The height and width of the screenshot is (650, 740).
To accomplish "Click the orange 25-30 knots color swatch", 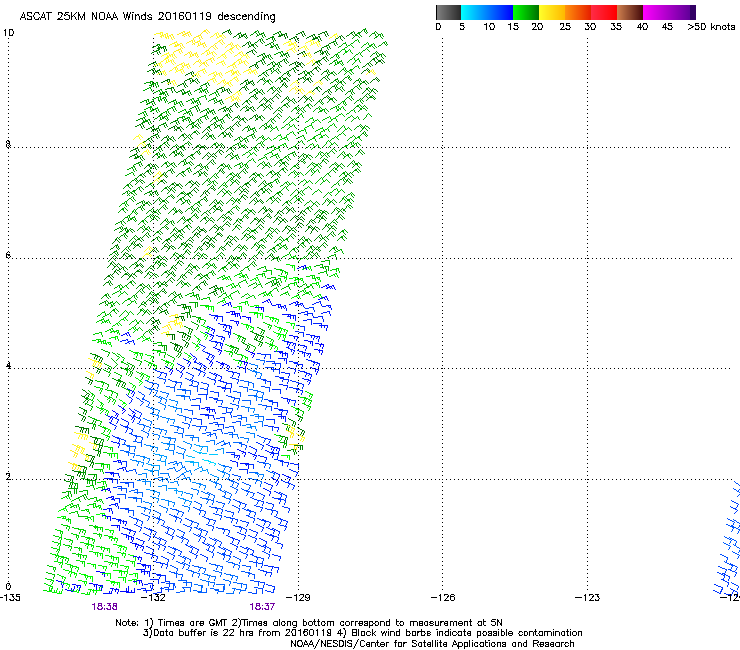I will 578,12.
